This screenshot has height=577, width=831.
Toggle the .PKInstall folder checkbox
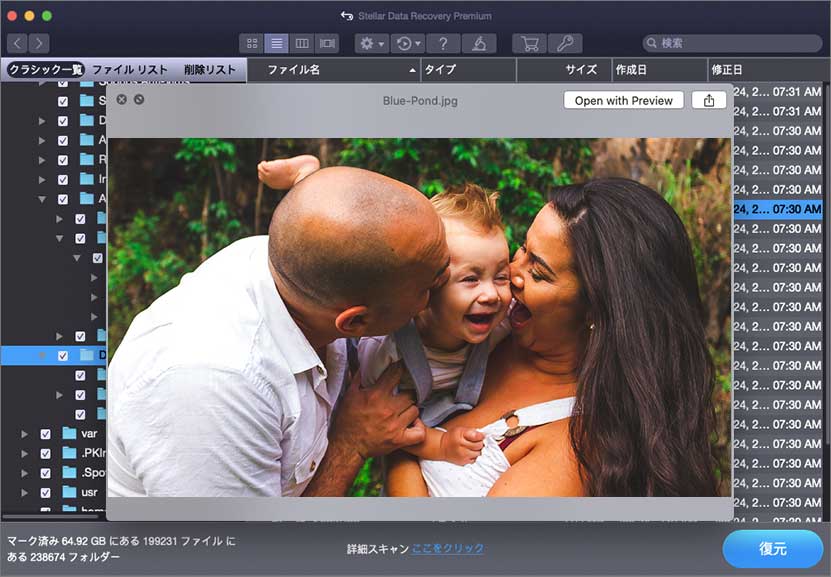[x=45, y=453]
